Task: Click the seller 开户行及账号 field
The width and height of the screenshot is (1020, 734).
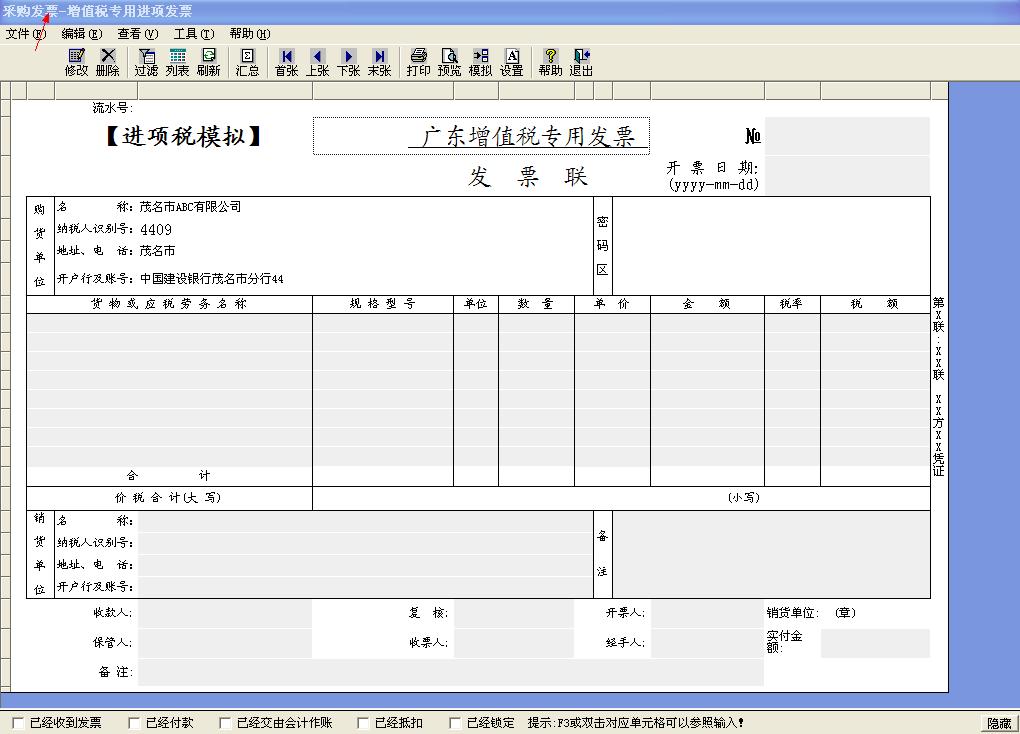Action: 365,586
